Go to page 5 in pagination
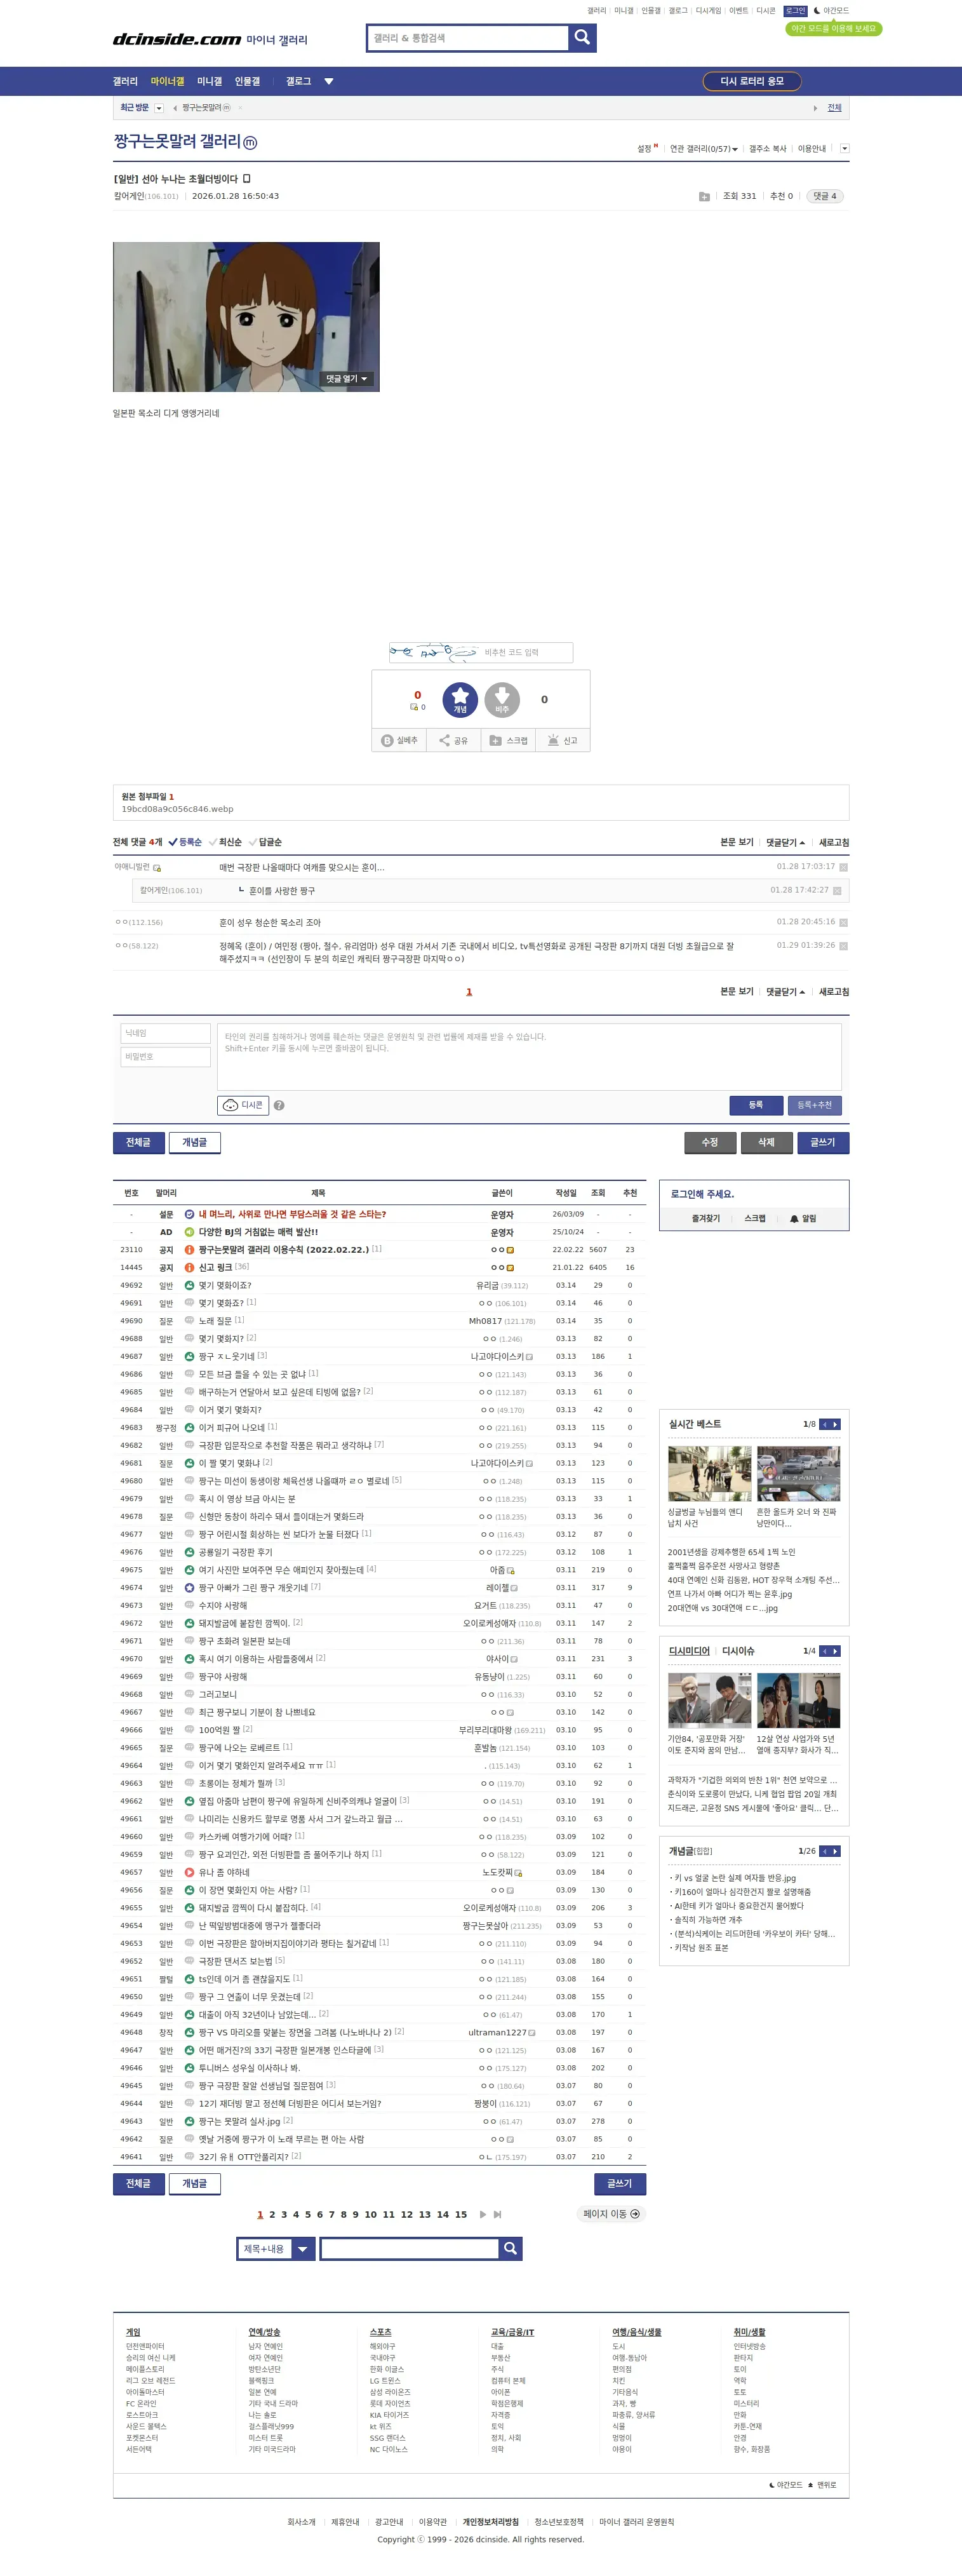962x2576 pixels. tap(308, 2214)
